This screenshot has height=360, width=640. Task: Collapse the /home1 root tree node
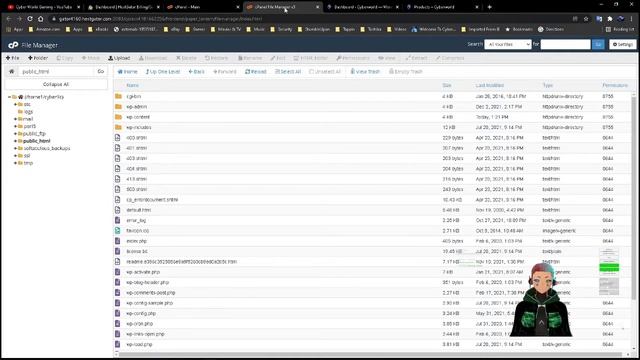pyautogui.click(x=10, y=97)
